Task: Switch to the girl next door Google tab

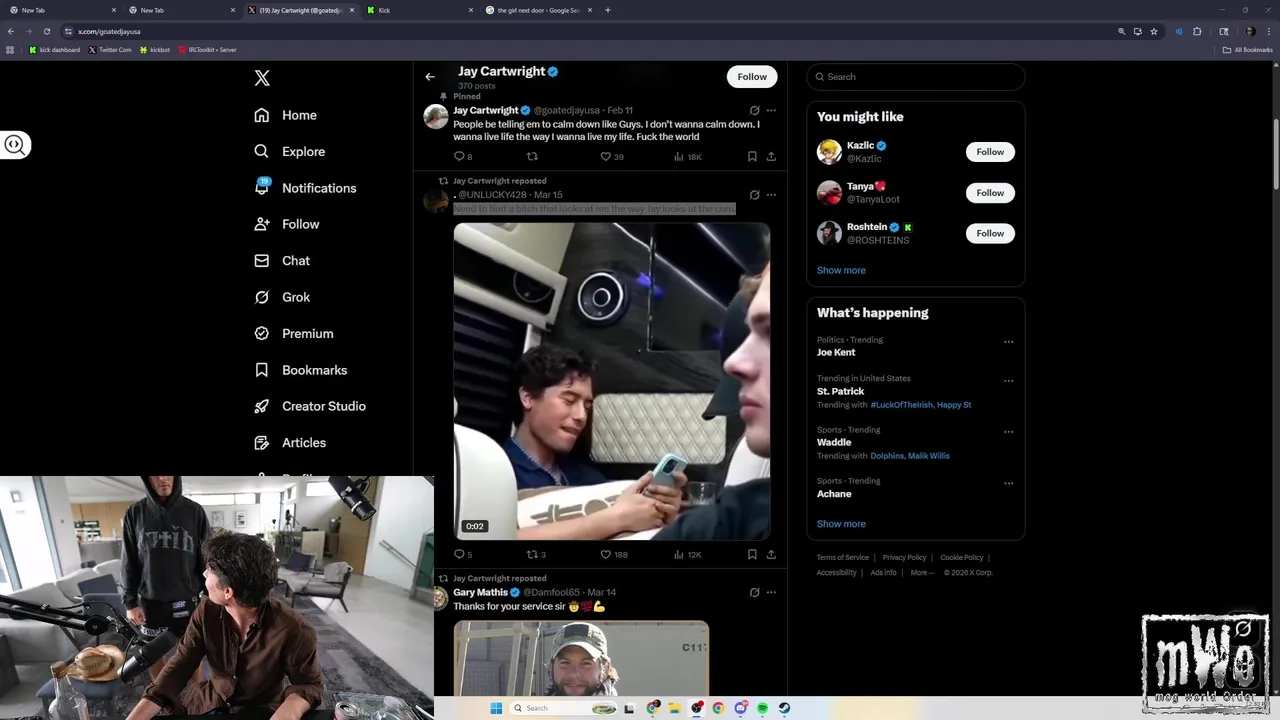Action: [x=539, y=10]
